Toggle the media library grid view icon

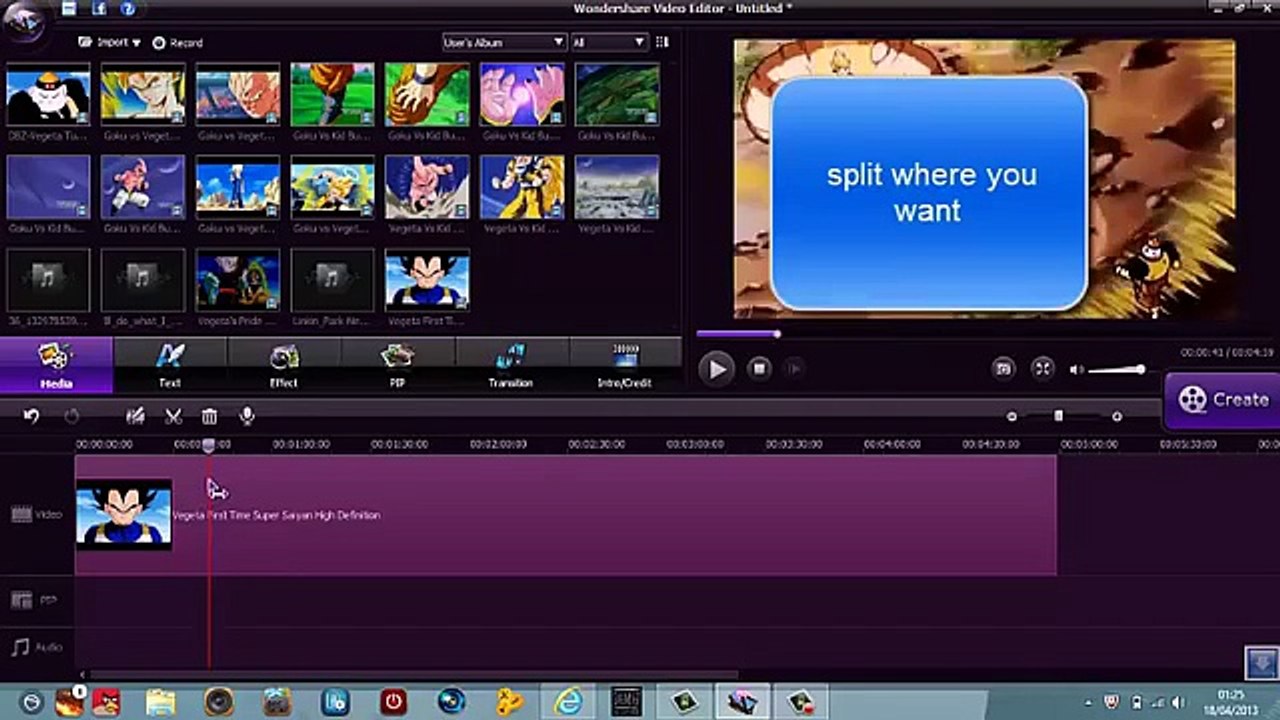pos(662,42)
